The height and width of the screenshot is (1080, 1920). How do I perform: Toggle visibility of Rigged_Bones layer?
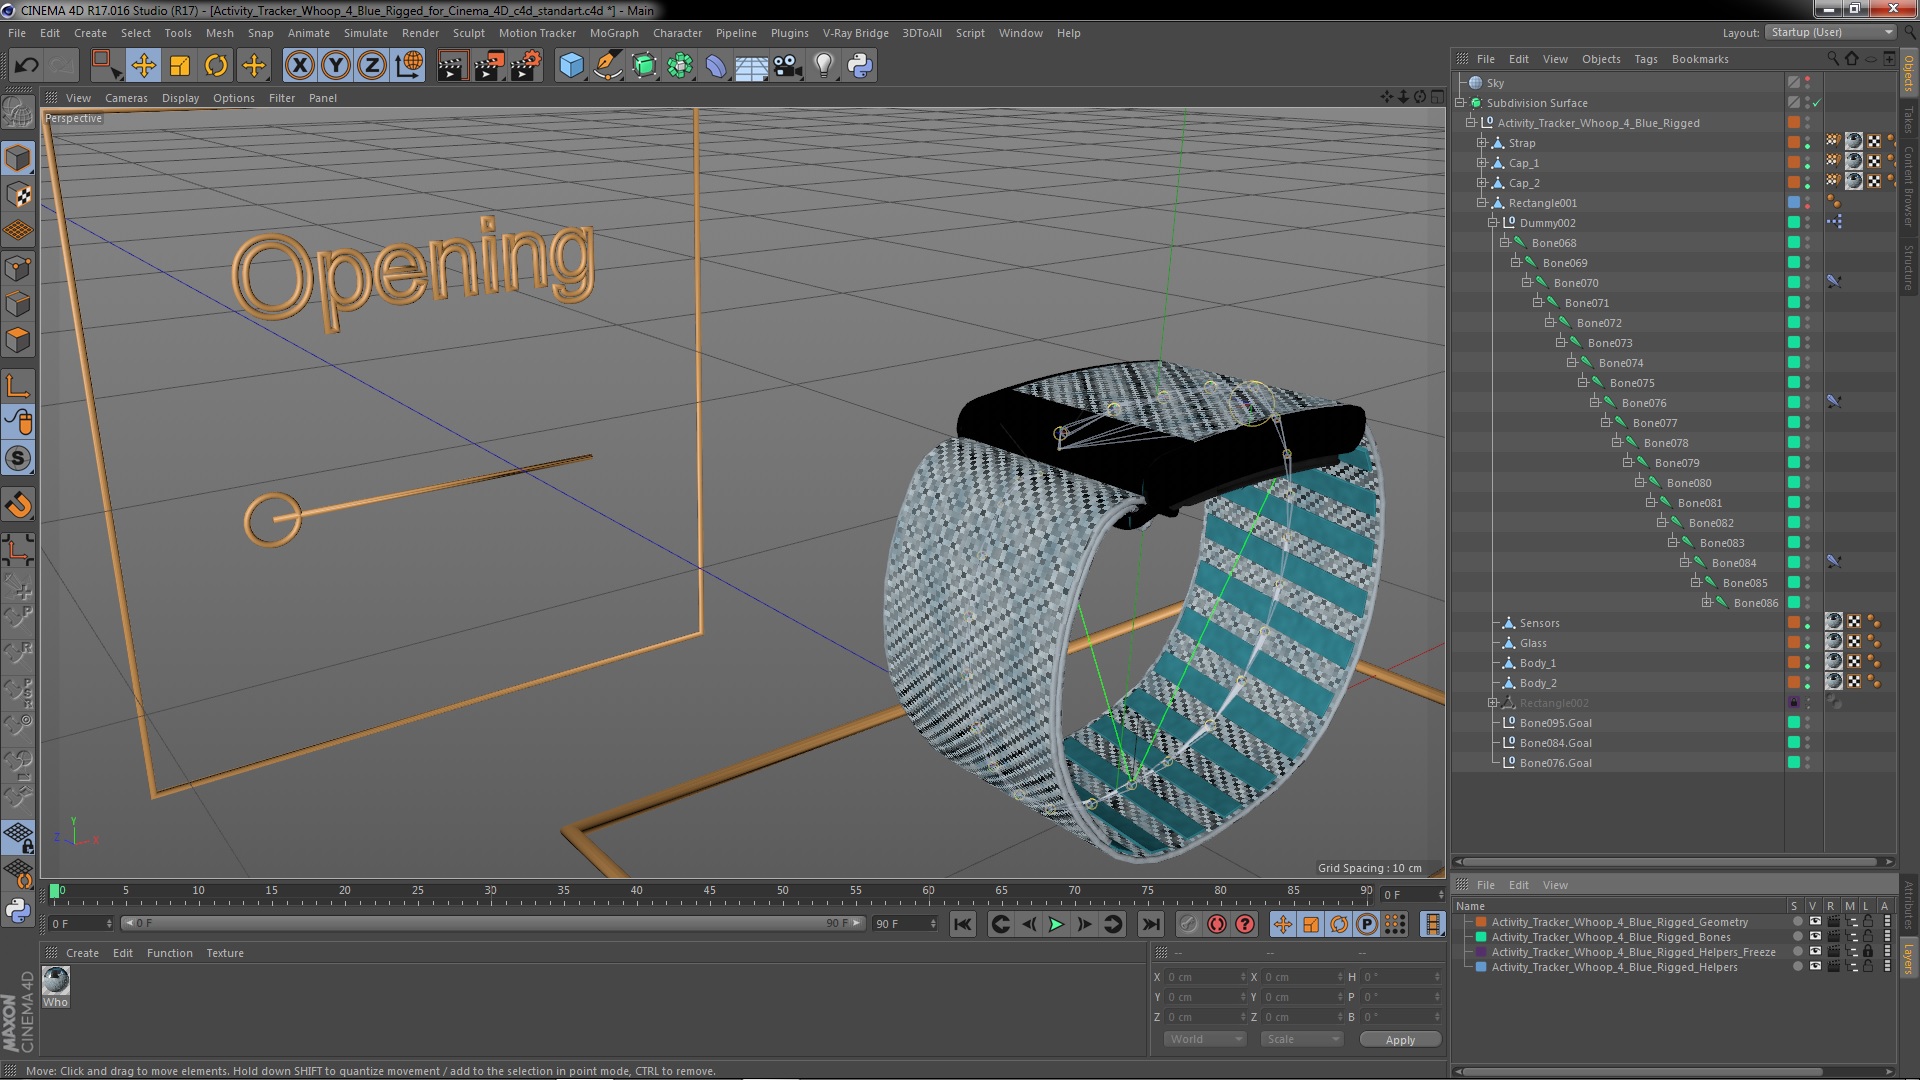coord(1814,937)
